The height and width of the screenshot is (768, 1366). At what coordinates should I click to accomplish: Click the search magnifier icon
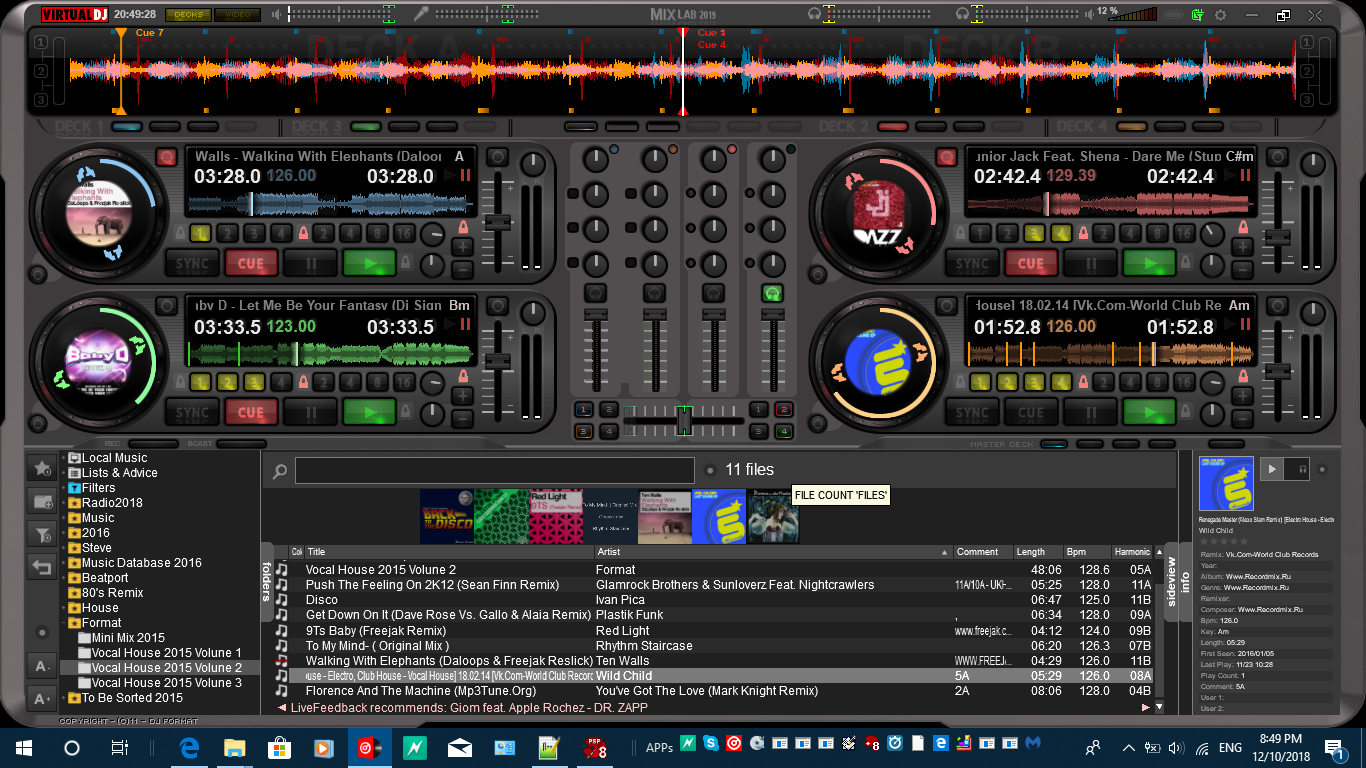pyautogui.click(x=280, y=471)
